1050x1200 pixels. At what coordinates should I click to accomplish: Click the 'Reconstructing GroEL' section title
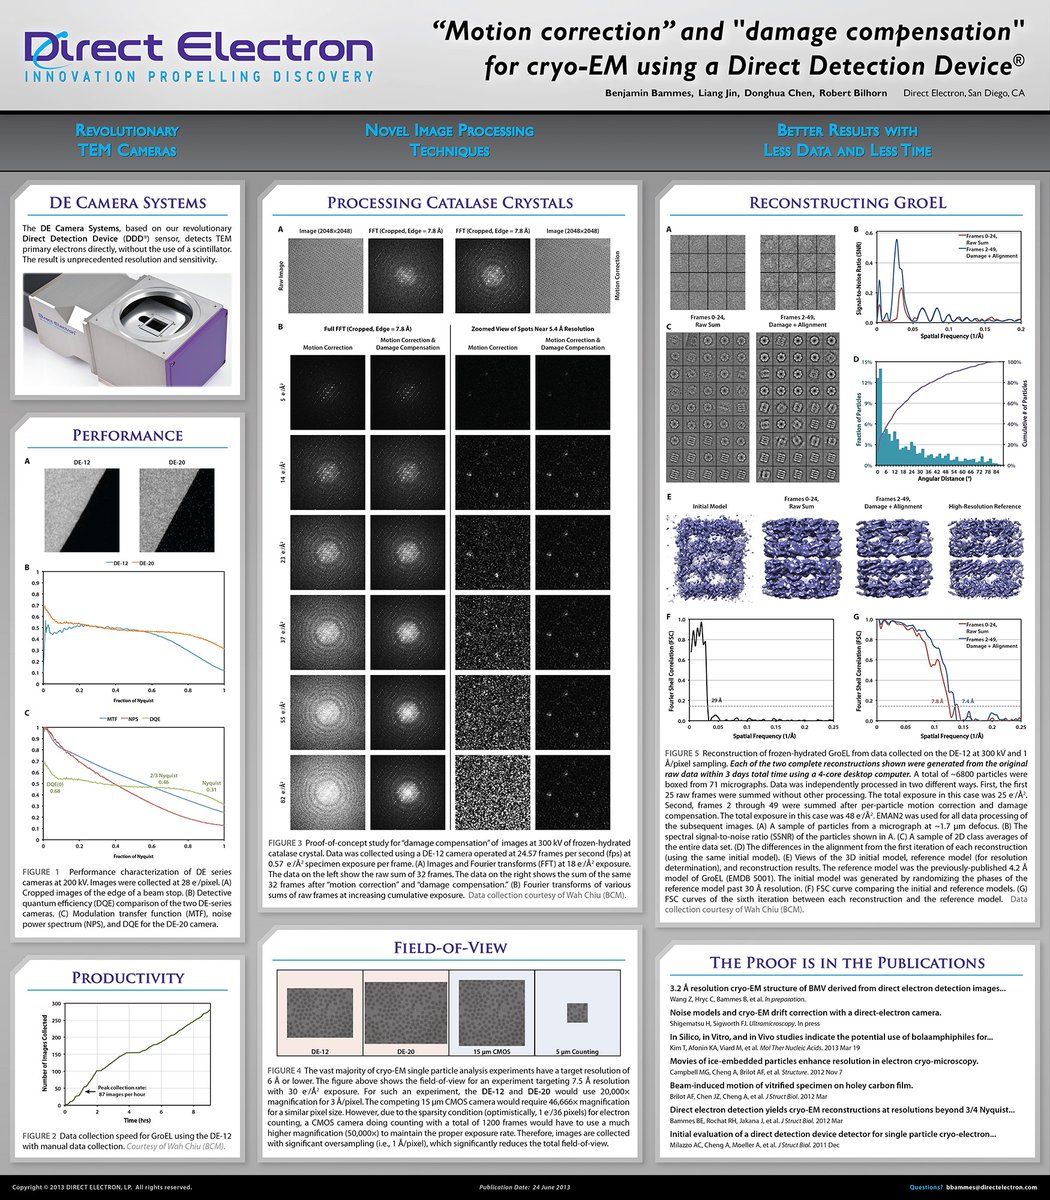pos(847,203)
